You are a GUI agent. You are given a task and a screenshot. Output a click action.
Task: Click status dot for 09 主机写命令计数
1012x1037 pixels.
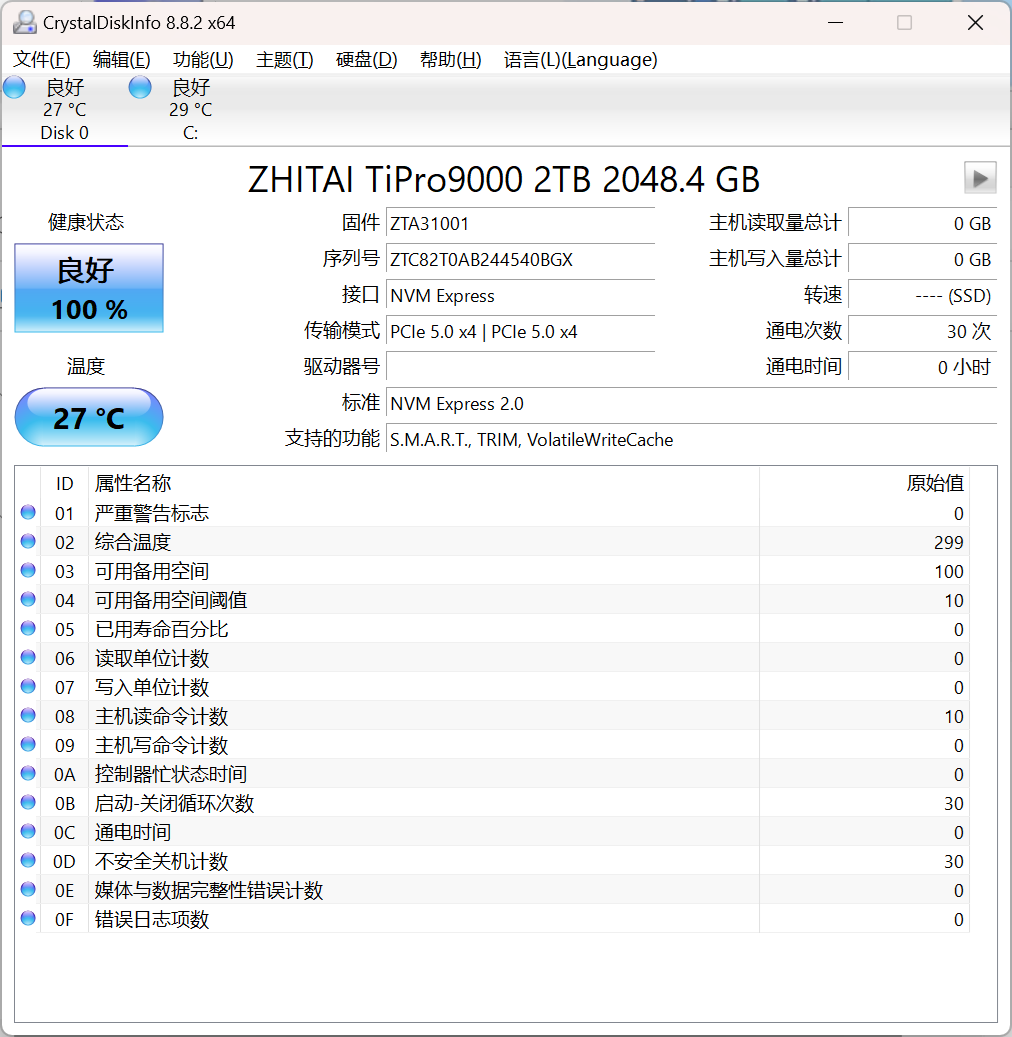tap(28, 744)
